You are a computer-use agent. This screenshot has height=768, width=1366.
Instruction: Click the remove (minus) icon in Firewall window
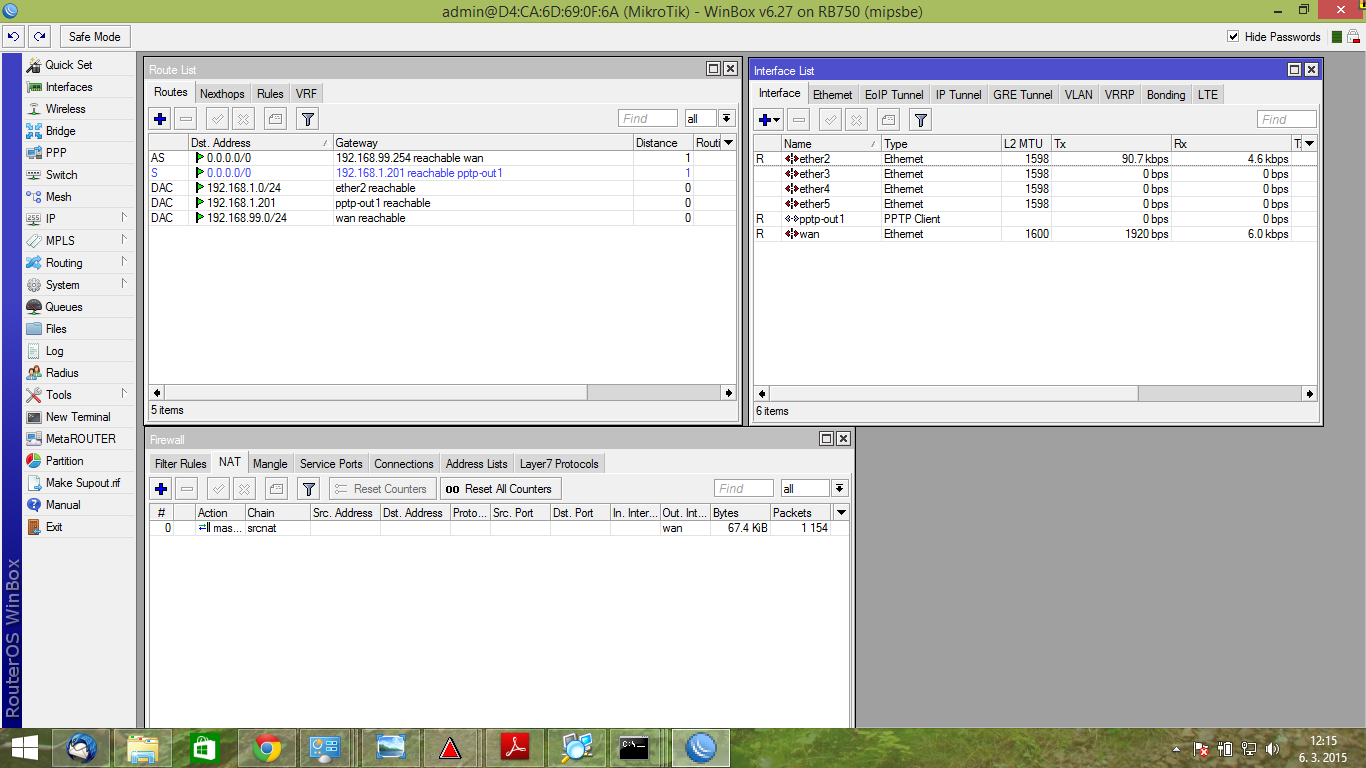(x=186, y=489)
